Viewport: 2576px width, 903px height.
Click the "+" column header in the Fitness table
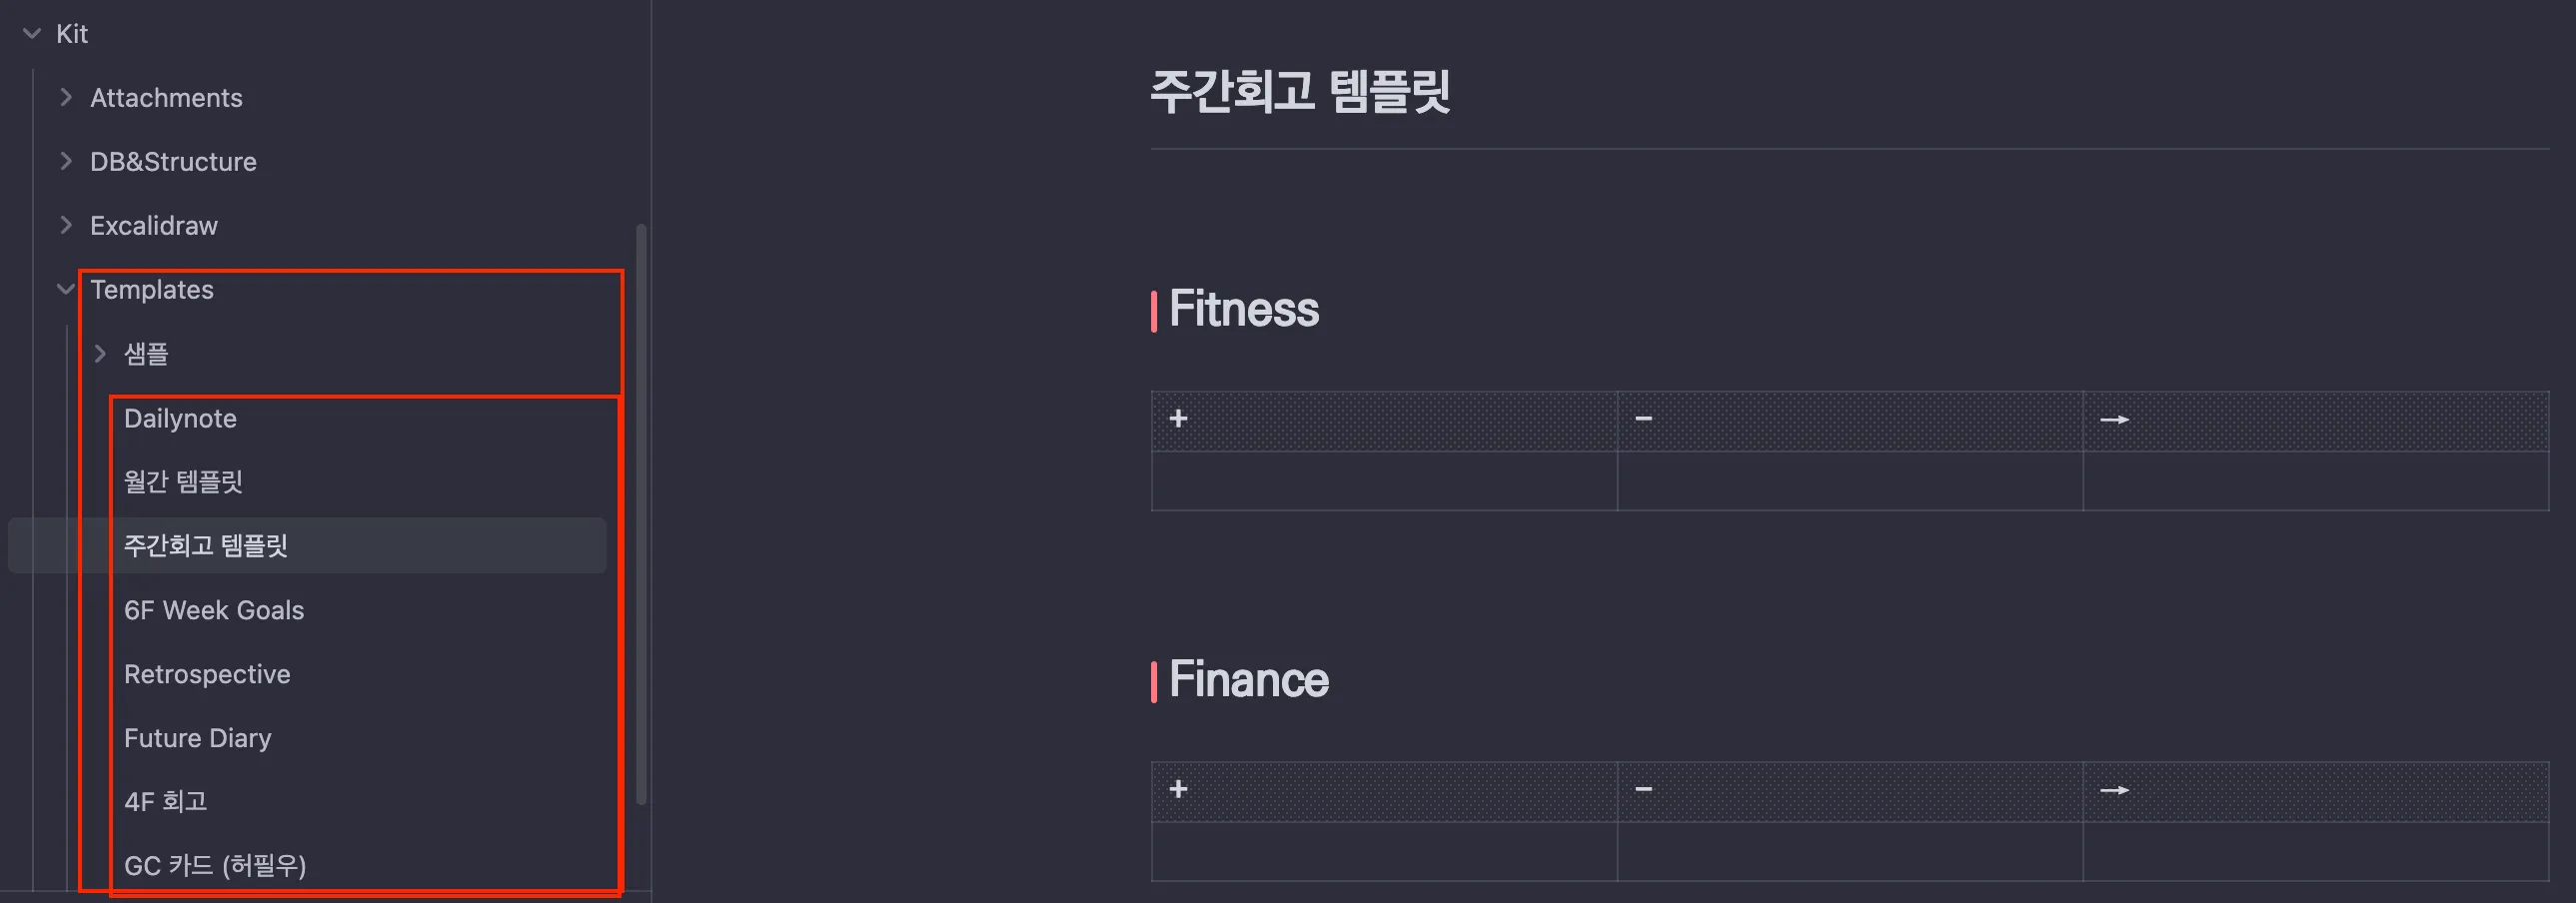1180,419
